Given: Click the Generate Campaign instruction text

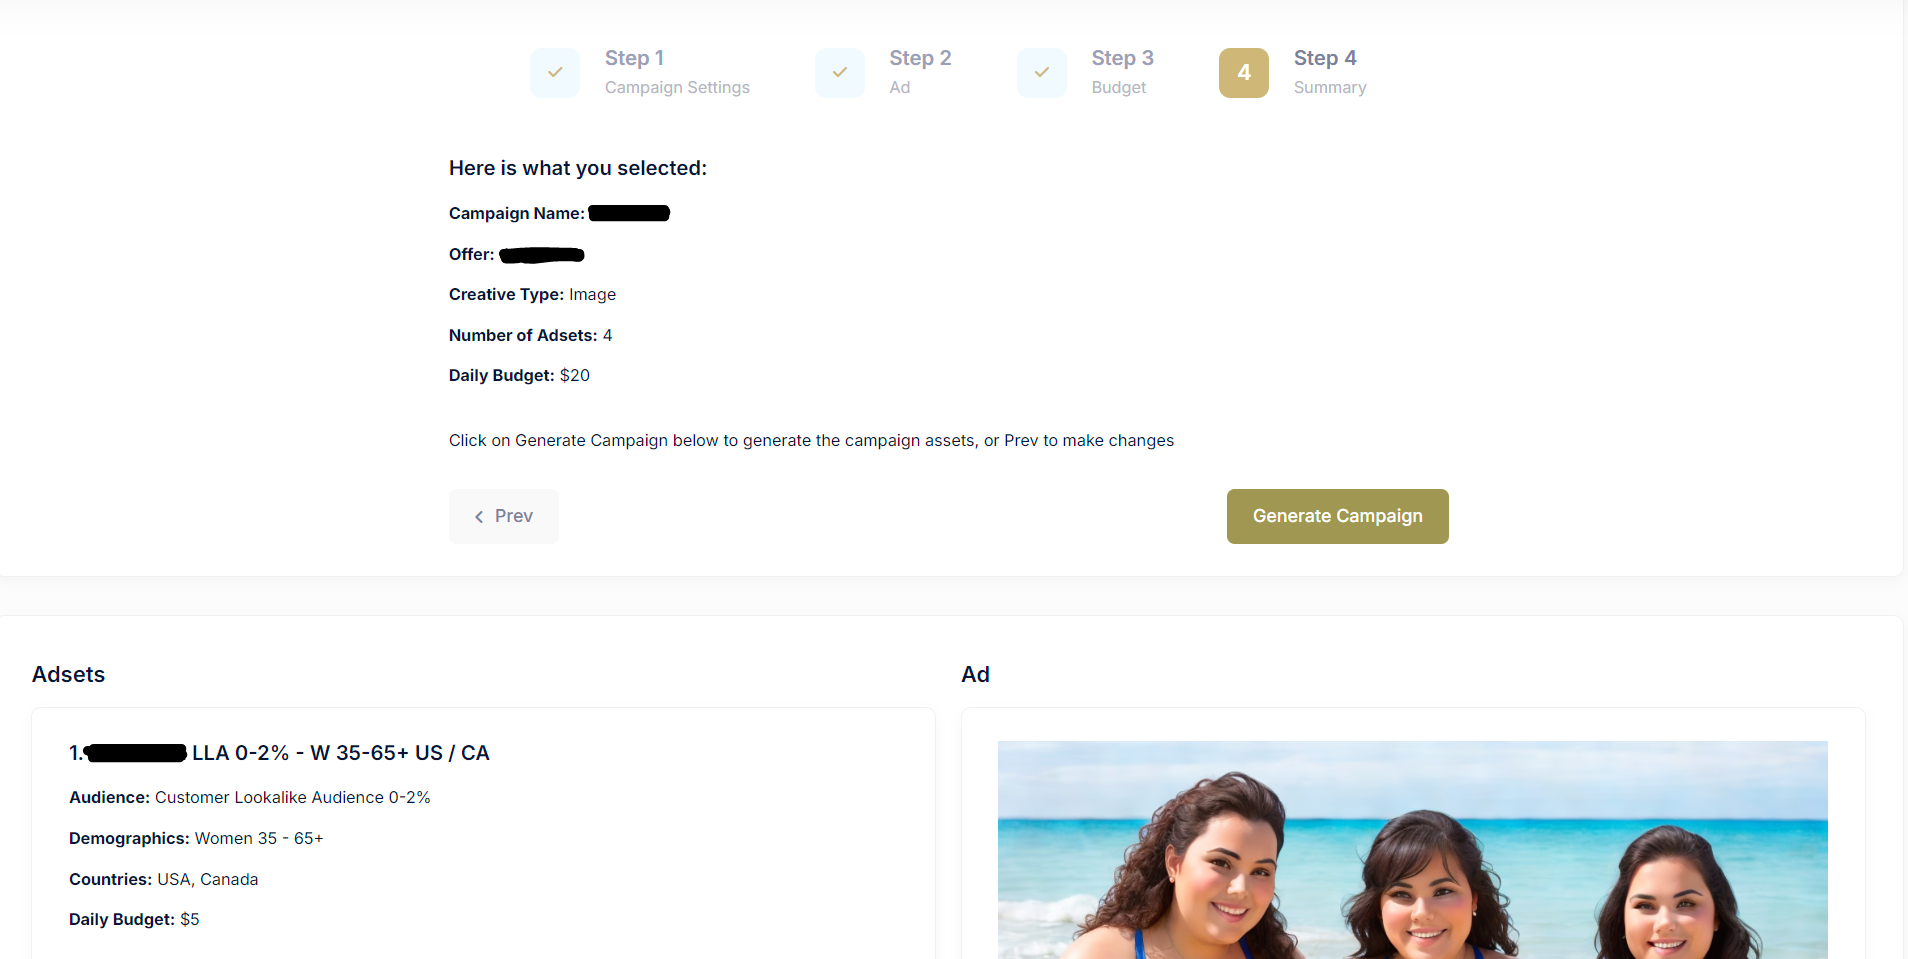Looking at the screenshot, I should (x=811, y=440).
